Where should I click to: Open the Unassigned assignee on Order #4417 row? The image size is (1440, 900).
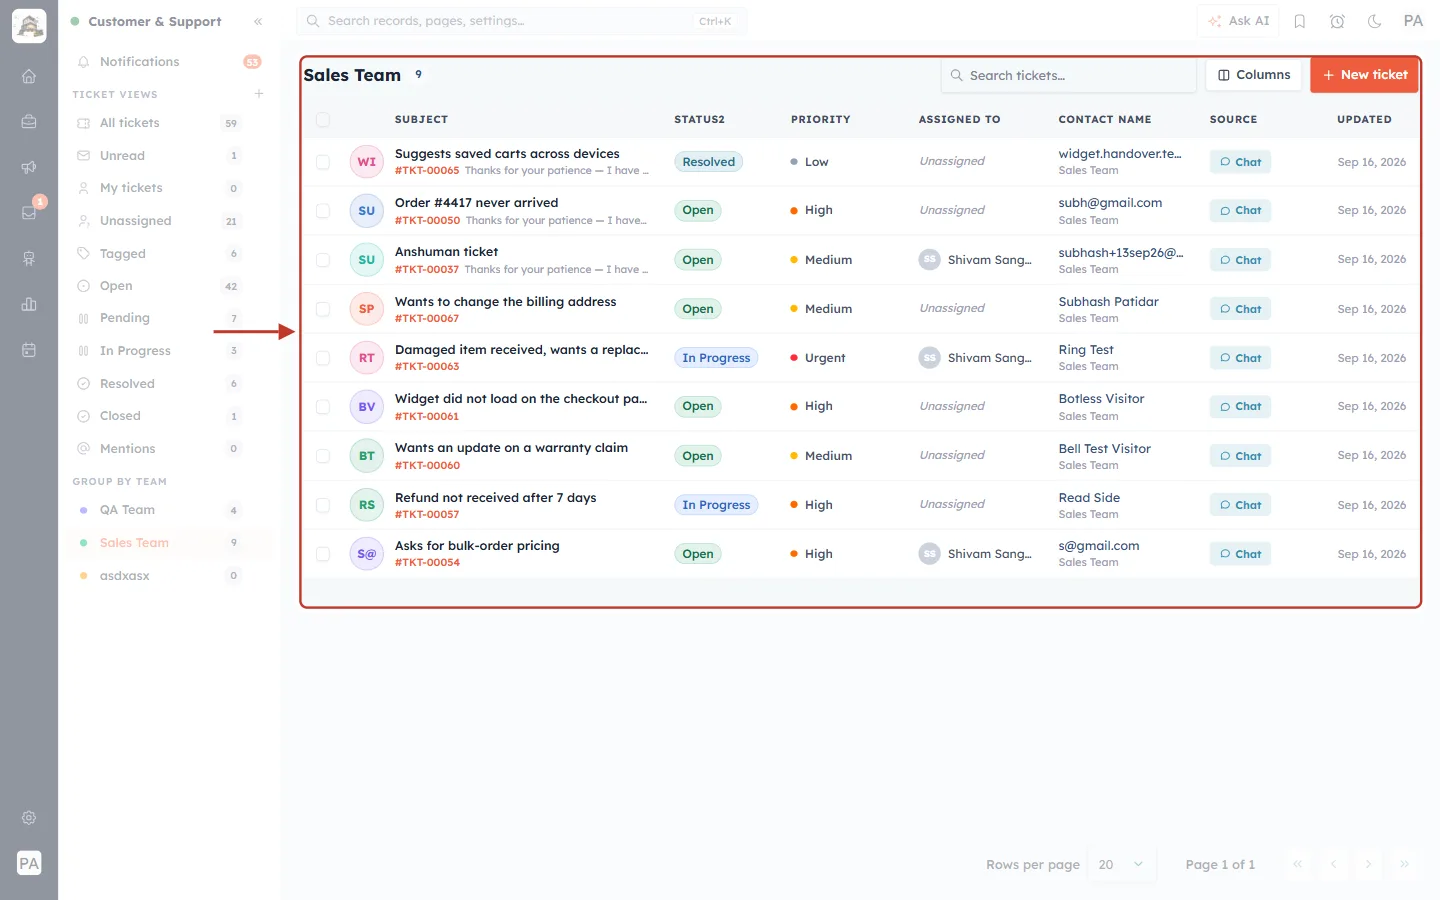(x=952, y=210)
